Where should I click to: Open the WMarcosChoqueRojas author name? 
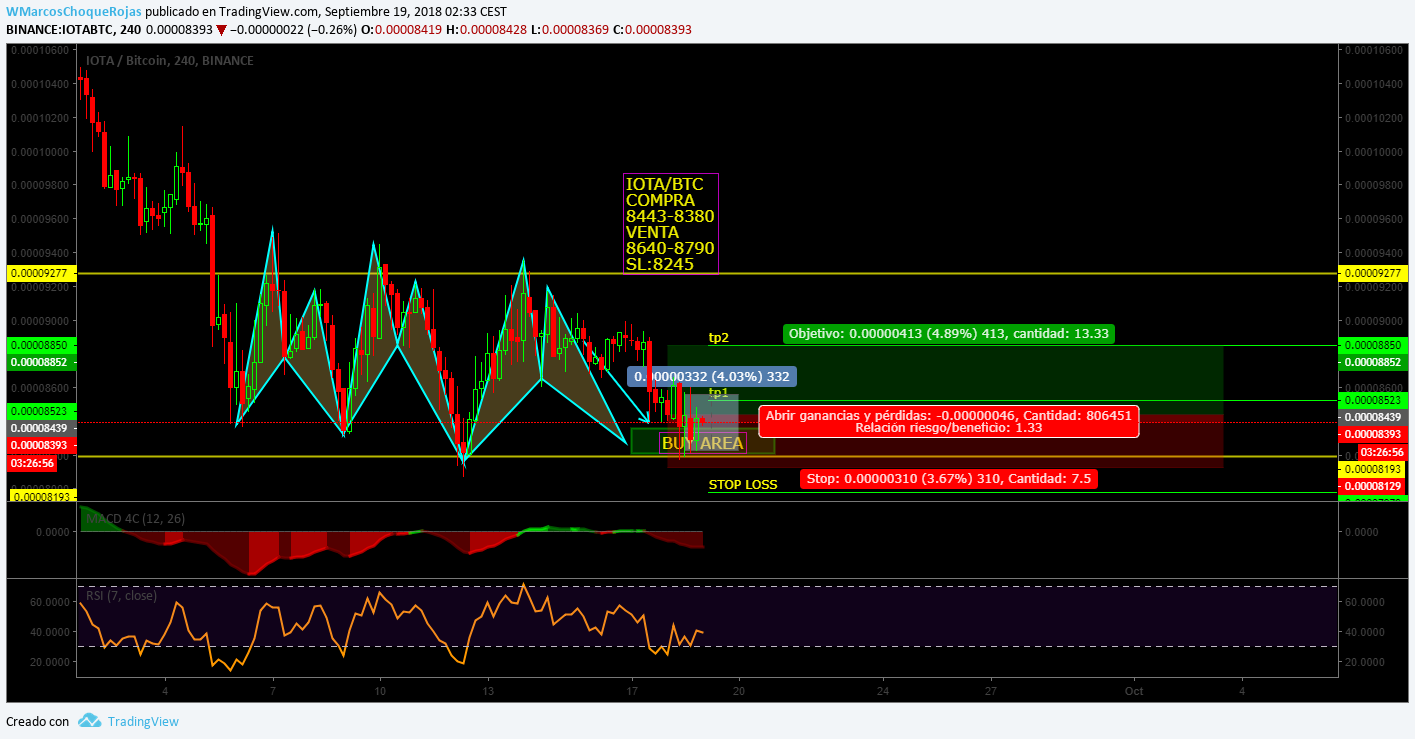point(72,11)
